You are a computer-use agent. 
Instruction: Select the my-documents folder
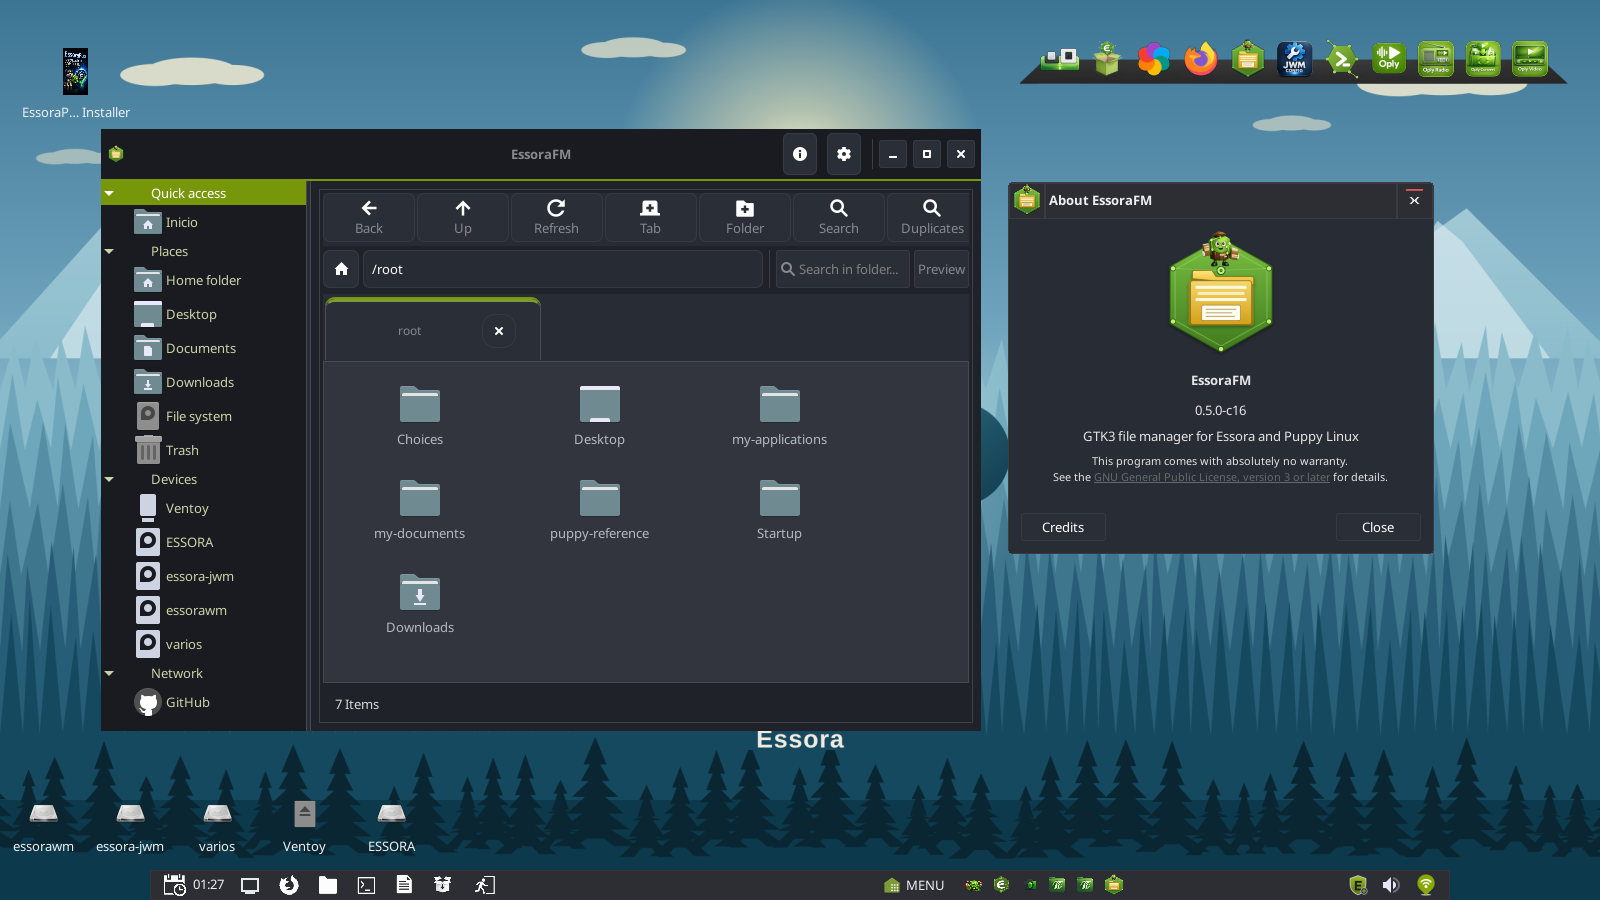420,498
